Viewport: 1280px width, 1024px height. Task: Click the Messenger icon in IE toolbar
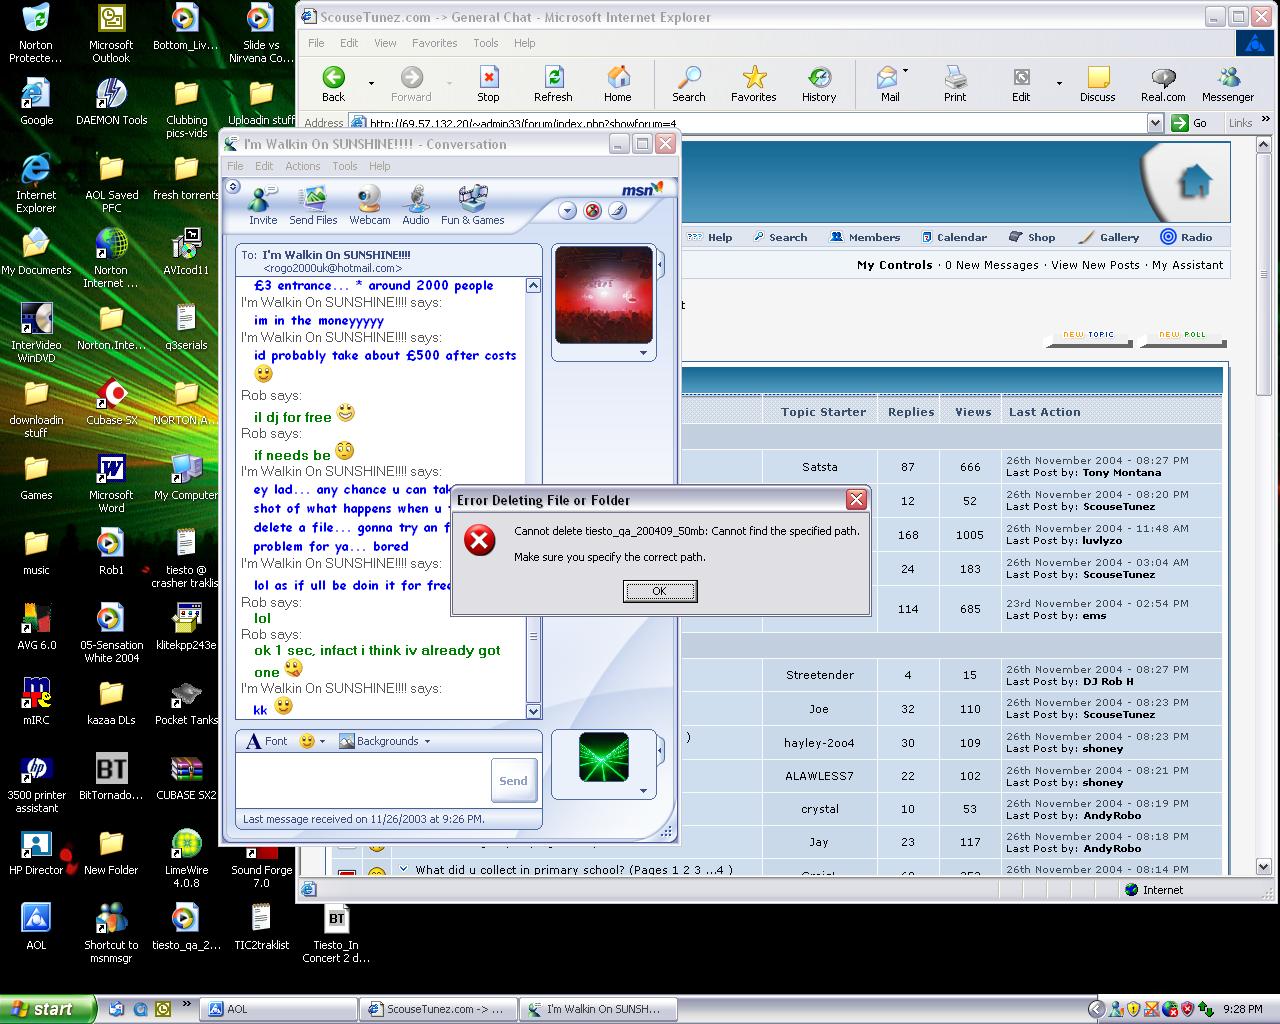(x=1228, y=84)
